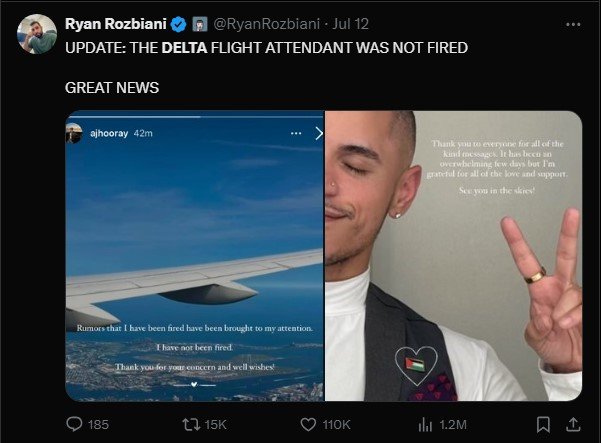The image size is (601, 443).
Task: Click the heart flag sticker in right photo
Action: click(412, 361)
